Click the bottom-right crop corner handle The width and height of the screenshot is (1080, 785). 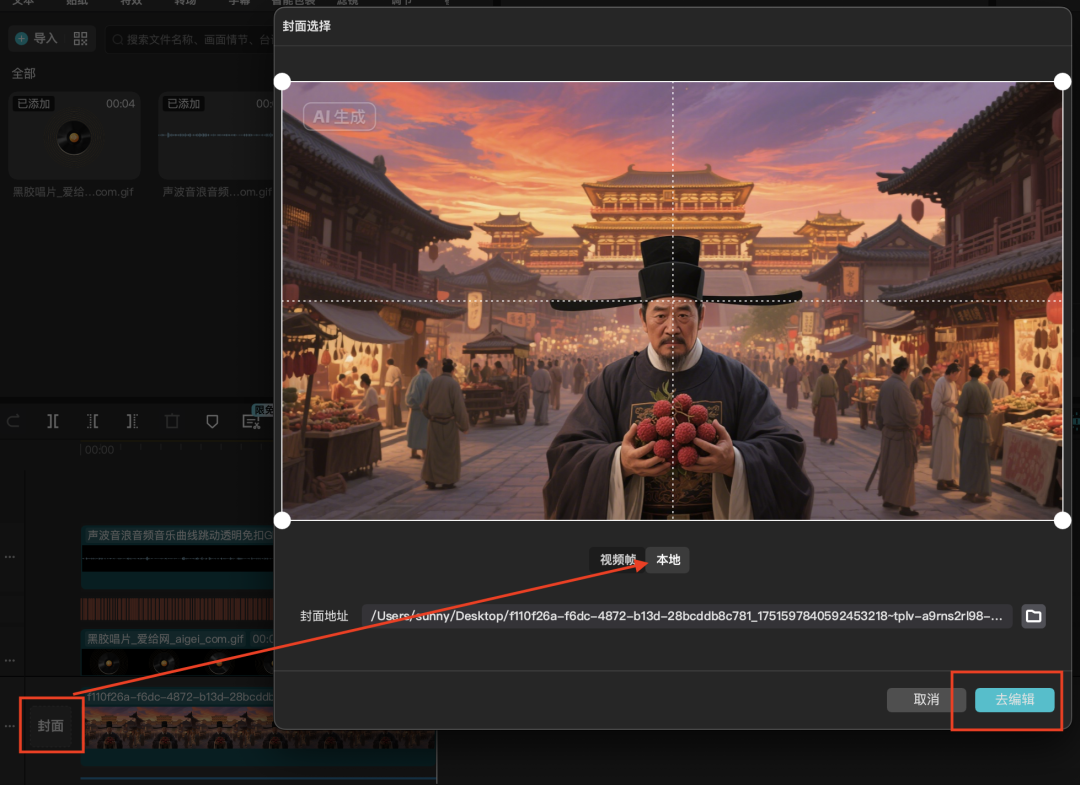point(1062,520)
